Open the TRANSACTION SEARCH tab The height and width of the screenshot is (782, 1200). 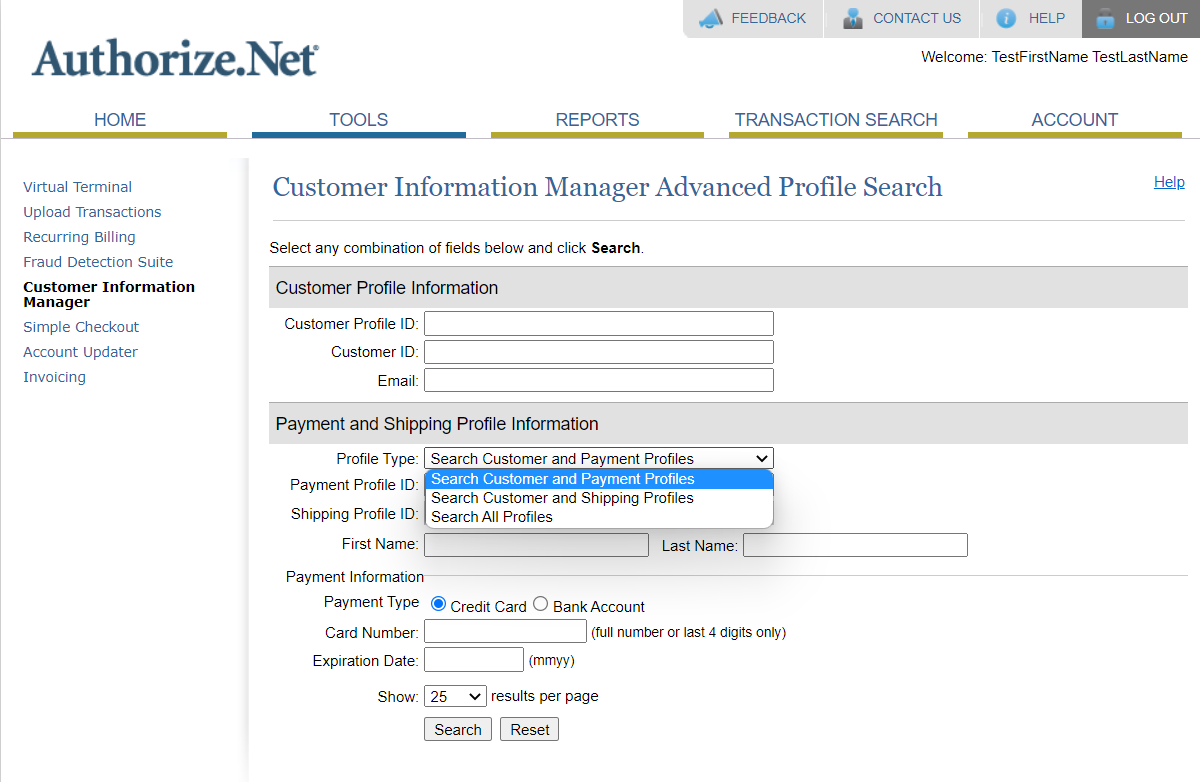click(836, 120)
